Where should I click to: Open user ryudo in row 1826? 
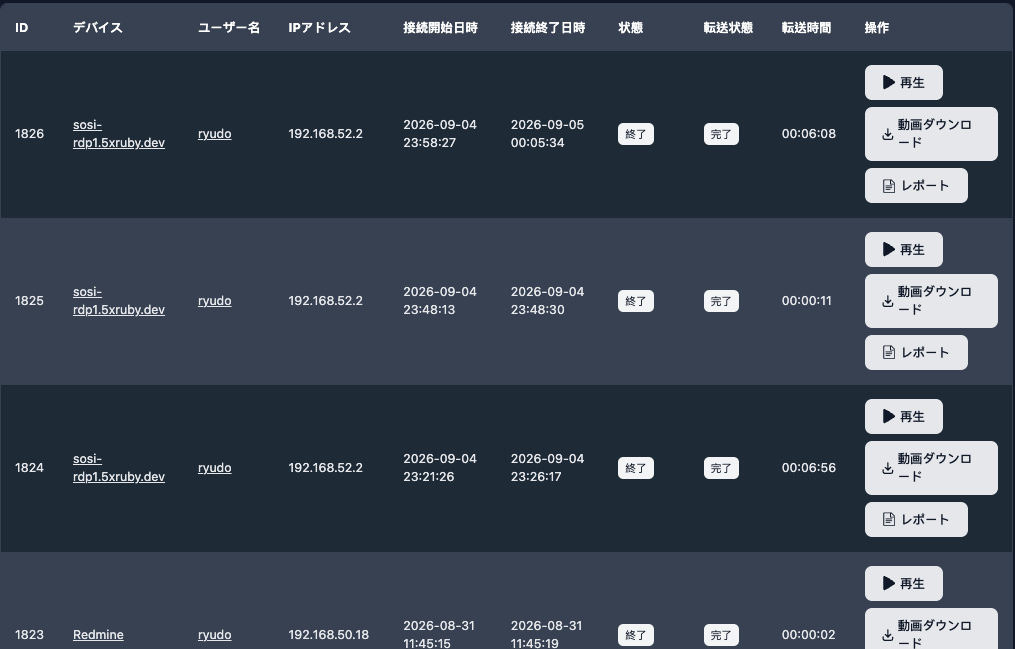point(214,134)
